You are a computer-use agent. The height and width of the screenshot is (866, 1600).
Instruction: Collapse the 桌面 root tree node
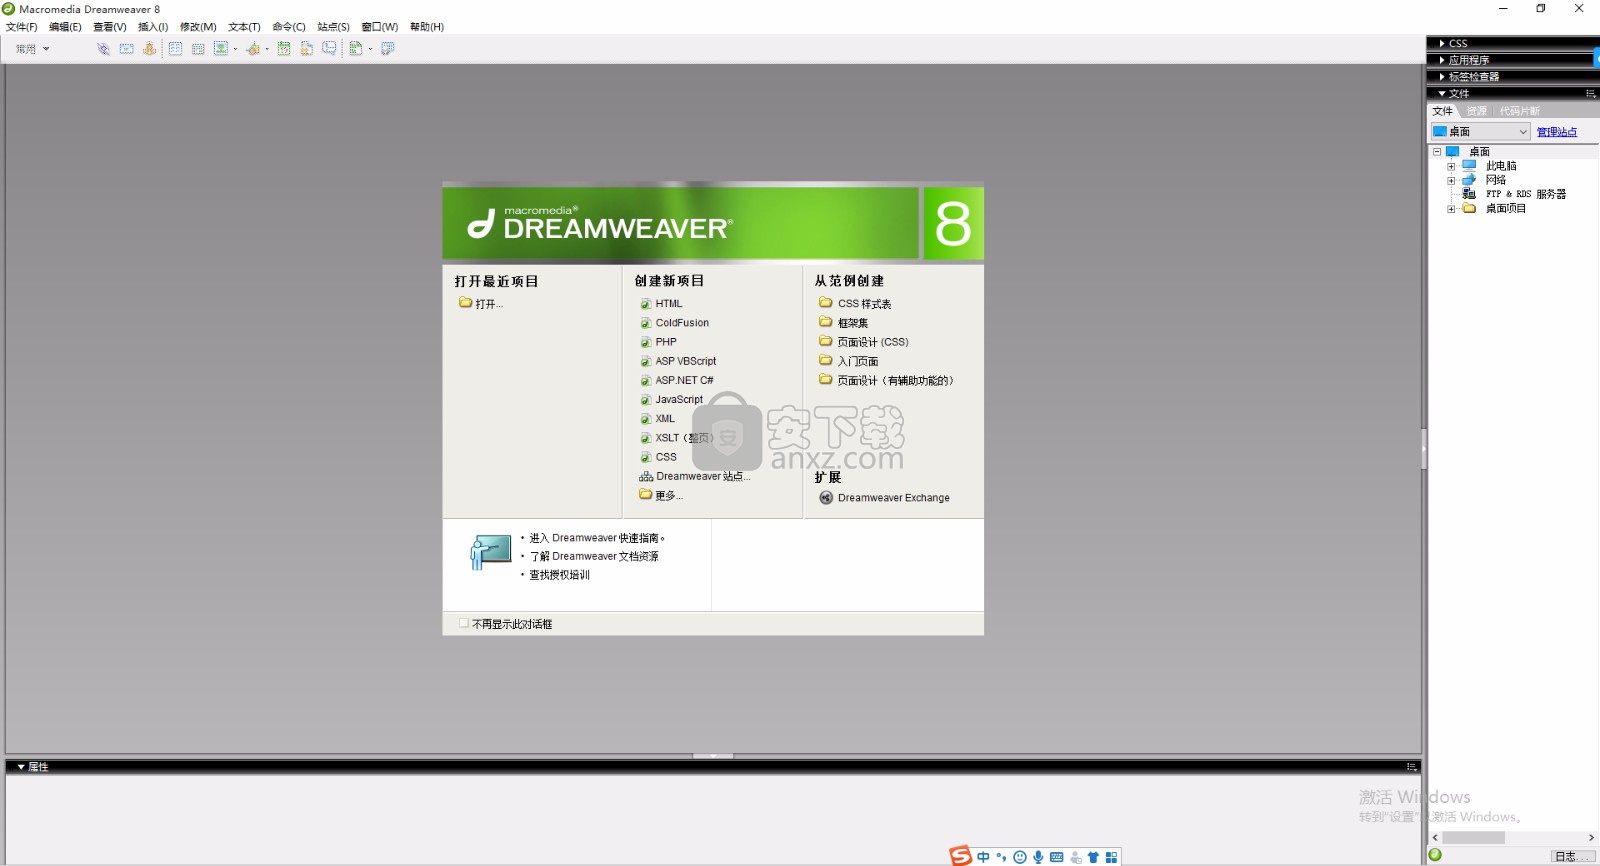tap(1437, 152)
